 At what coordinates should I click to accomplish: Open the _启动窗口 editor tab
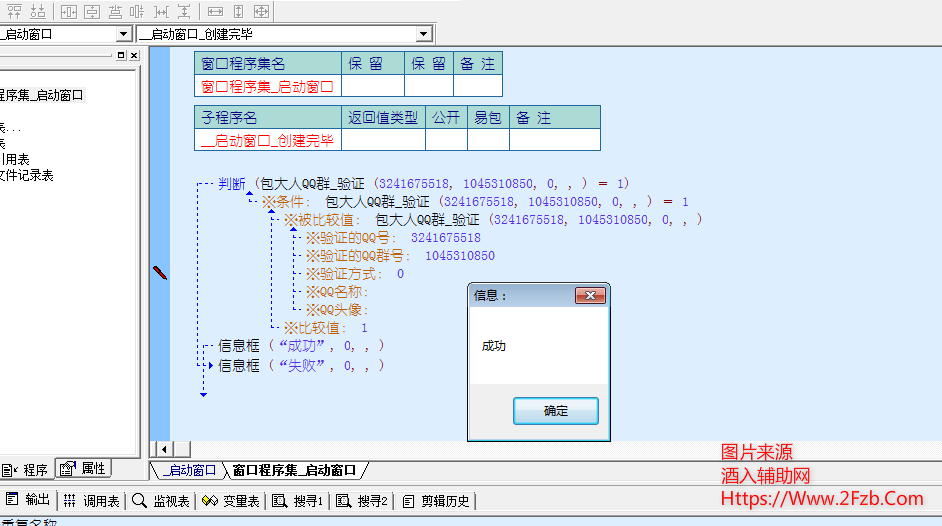click(189, 470)
